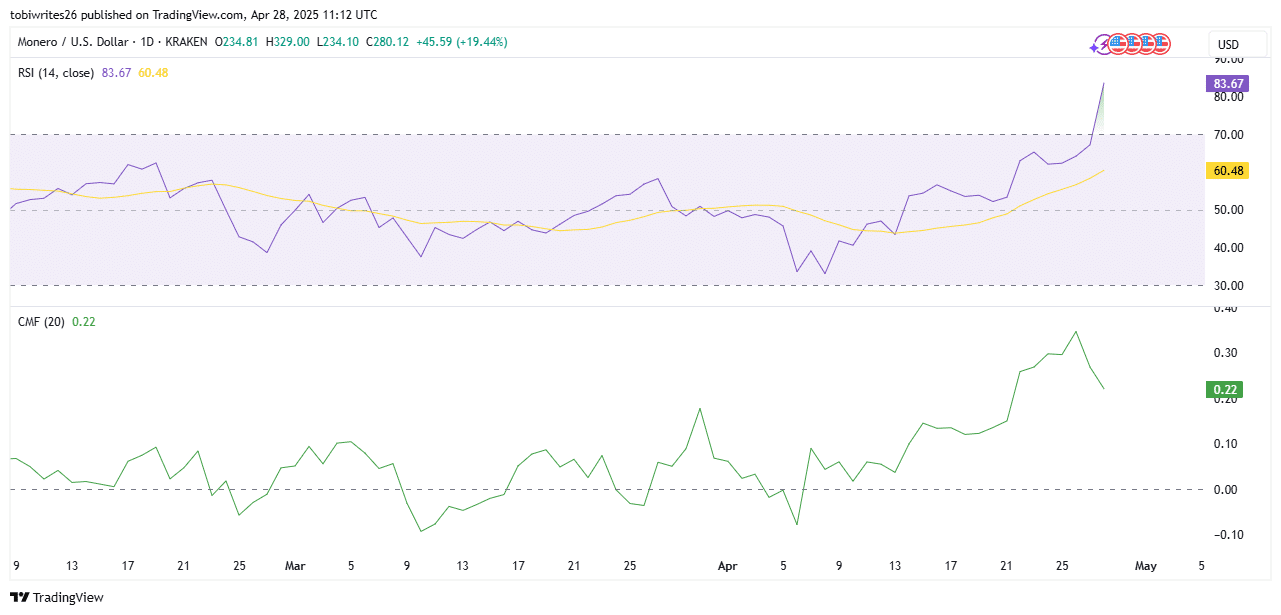1281x615 pixels.
Task: Click the 30.00 RSI scale value
Action: pos(1227,286)
